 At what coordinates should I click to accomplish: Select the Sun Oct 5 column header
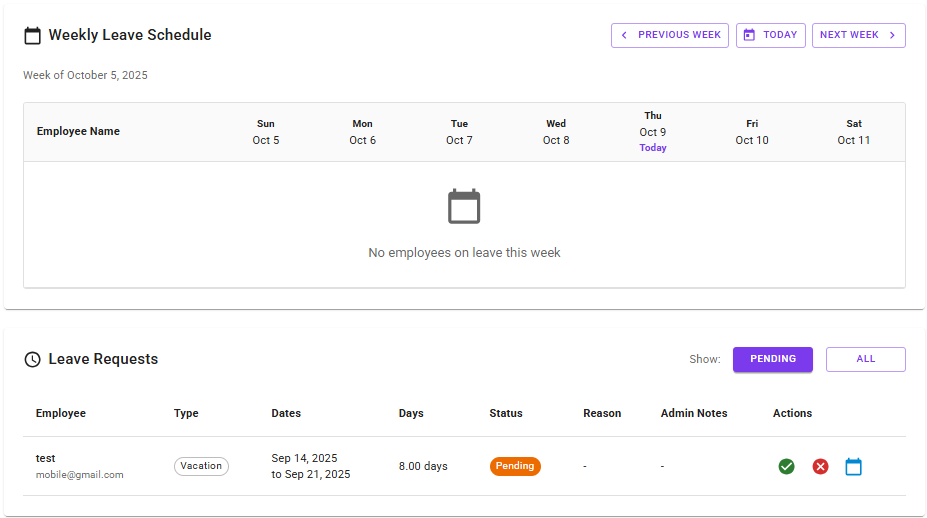(266, 132)
